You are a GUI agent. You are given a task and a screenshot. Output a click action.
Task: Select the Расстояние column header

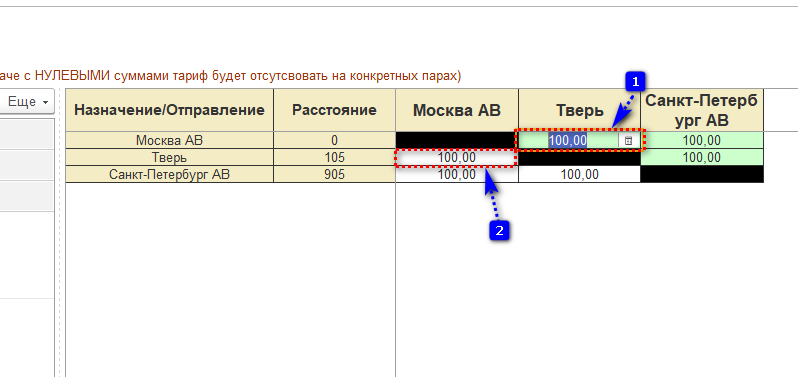click(x=334, y=110)
